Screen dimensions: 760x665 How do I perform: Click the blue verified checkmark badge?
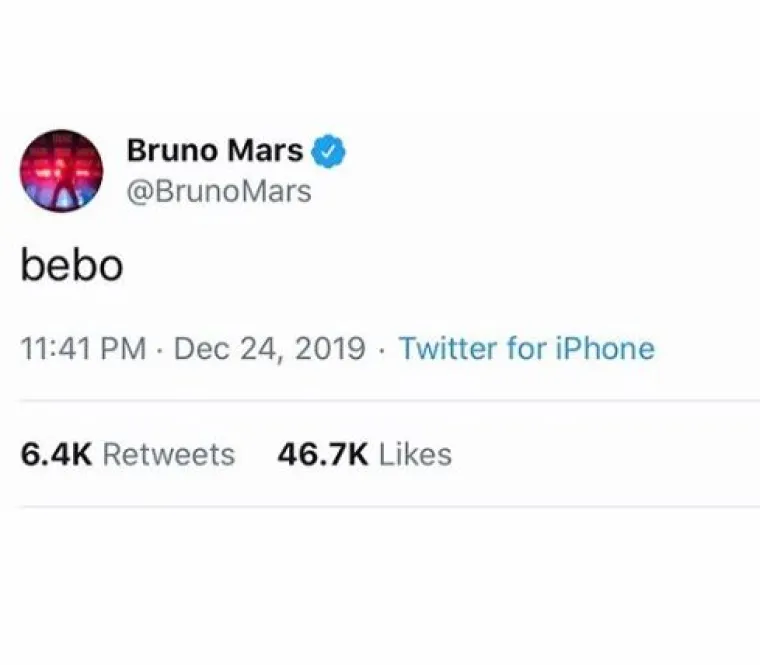pyautogui.click(x=331, y=153)
